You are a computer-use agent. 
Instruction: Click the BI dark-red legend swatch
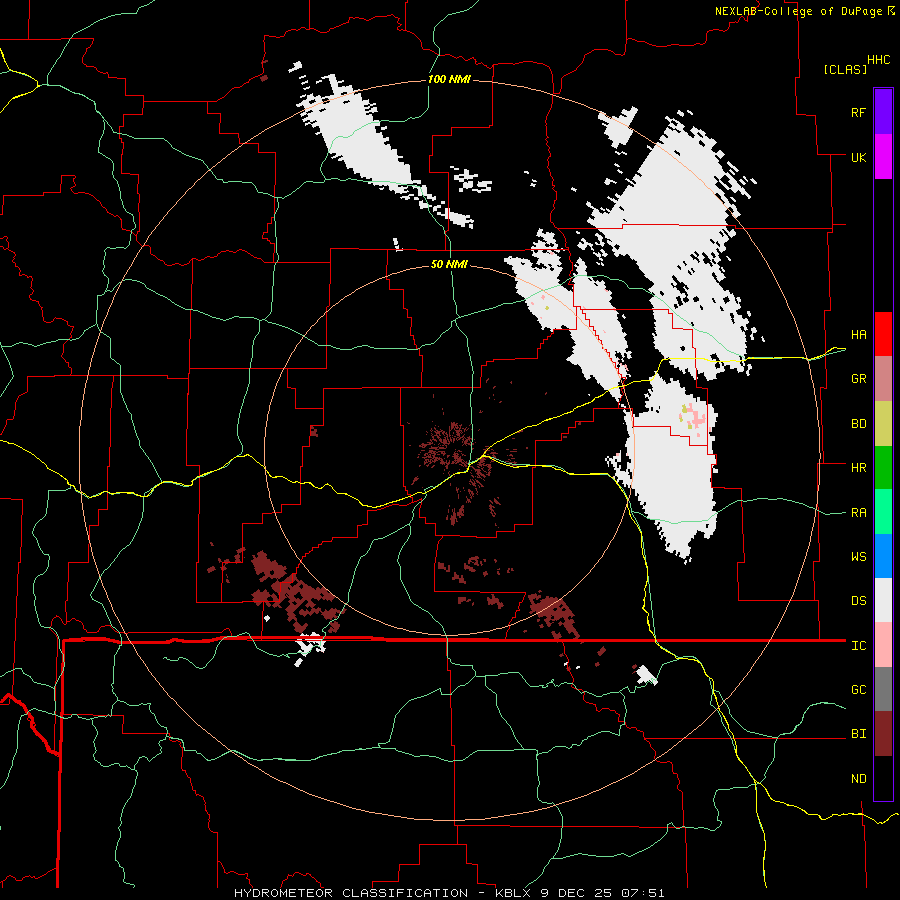tap(883, 734)
